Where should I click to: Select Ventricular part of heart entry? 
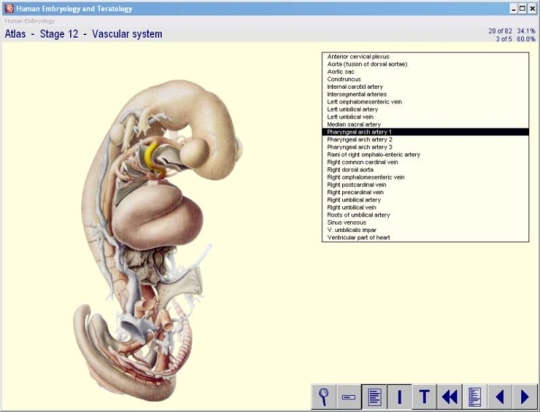click(x=359, y=238)
